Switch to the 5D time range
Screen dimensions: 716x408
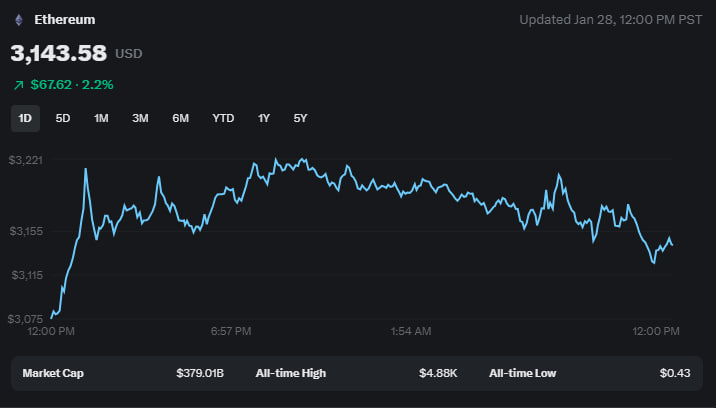tap(63, 119)
